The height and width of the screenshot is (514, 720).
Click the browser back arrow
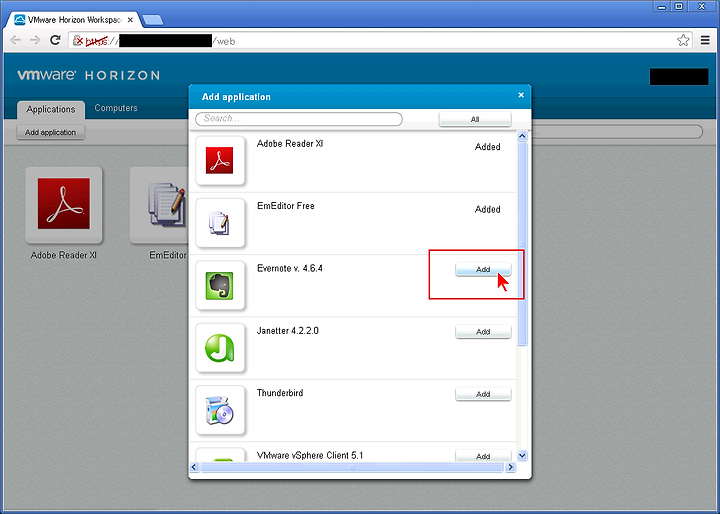(15, 40)
